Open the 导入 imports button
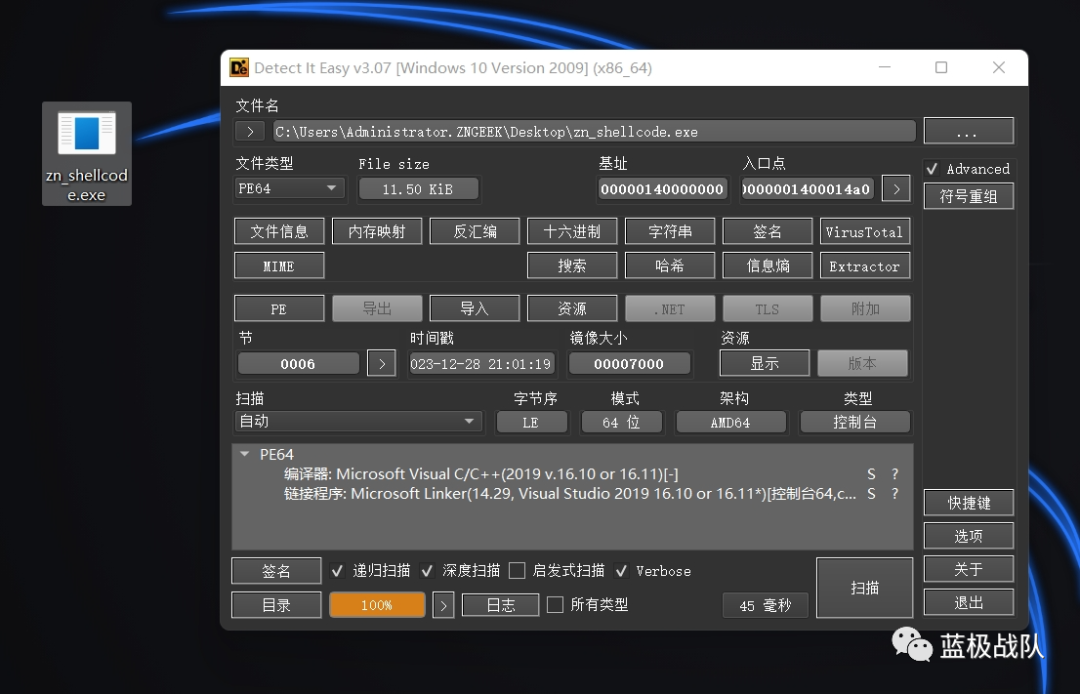Screen dimensions: 1080x694 tap(475, 308)
